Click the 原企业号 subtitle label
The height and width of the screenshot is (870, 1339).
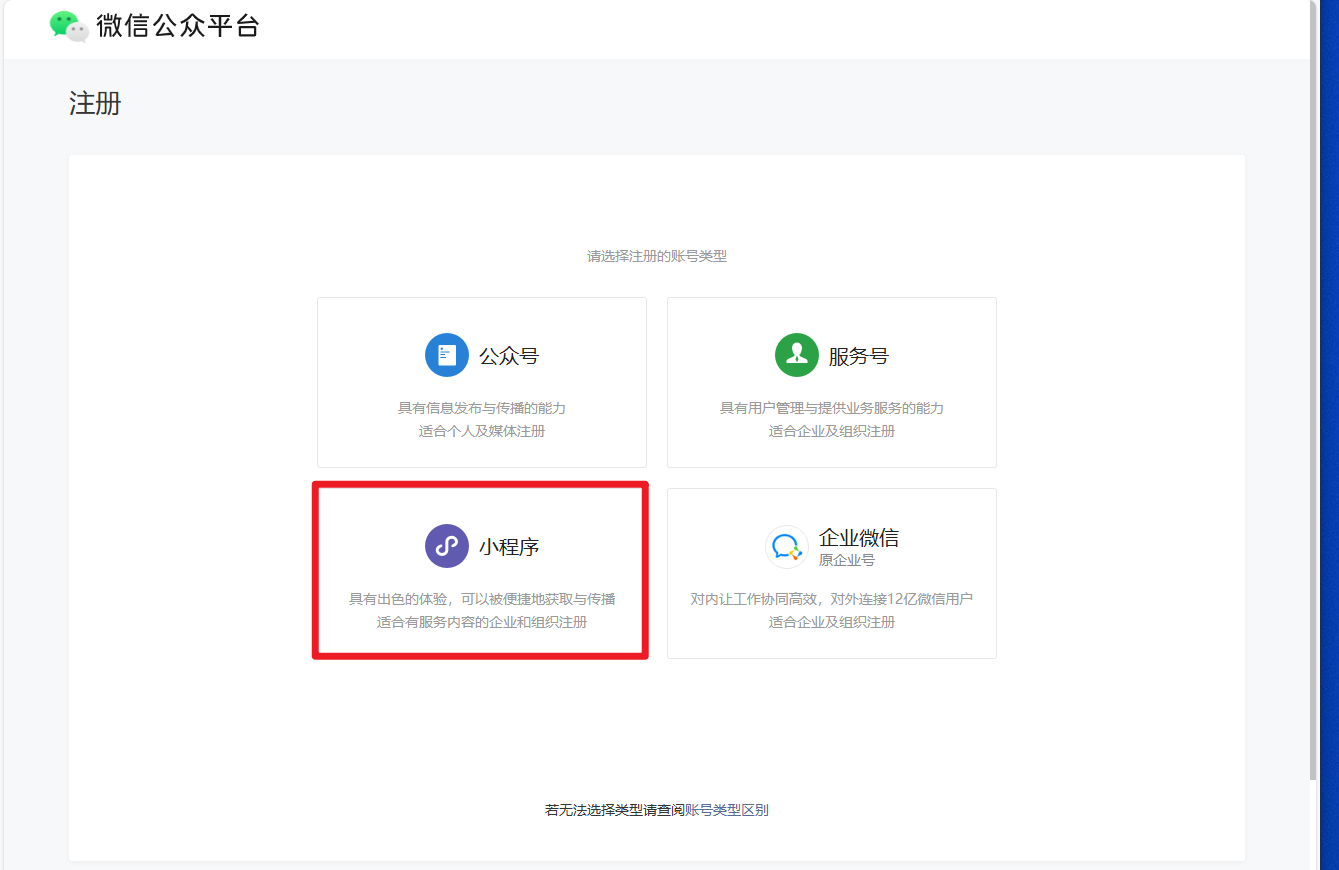pyautogui.click(x=846, y=561)
